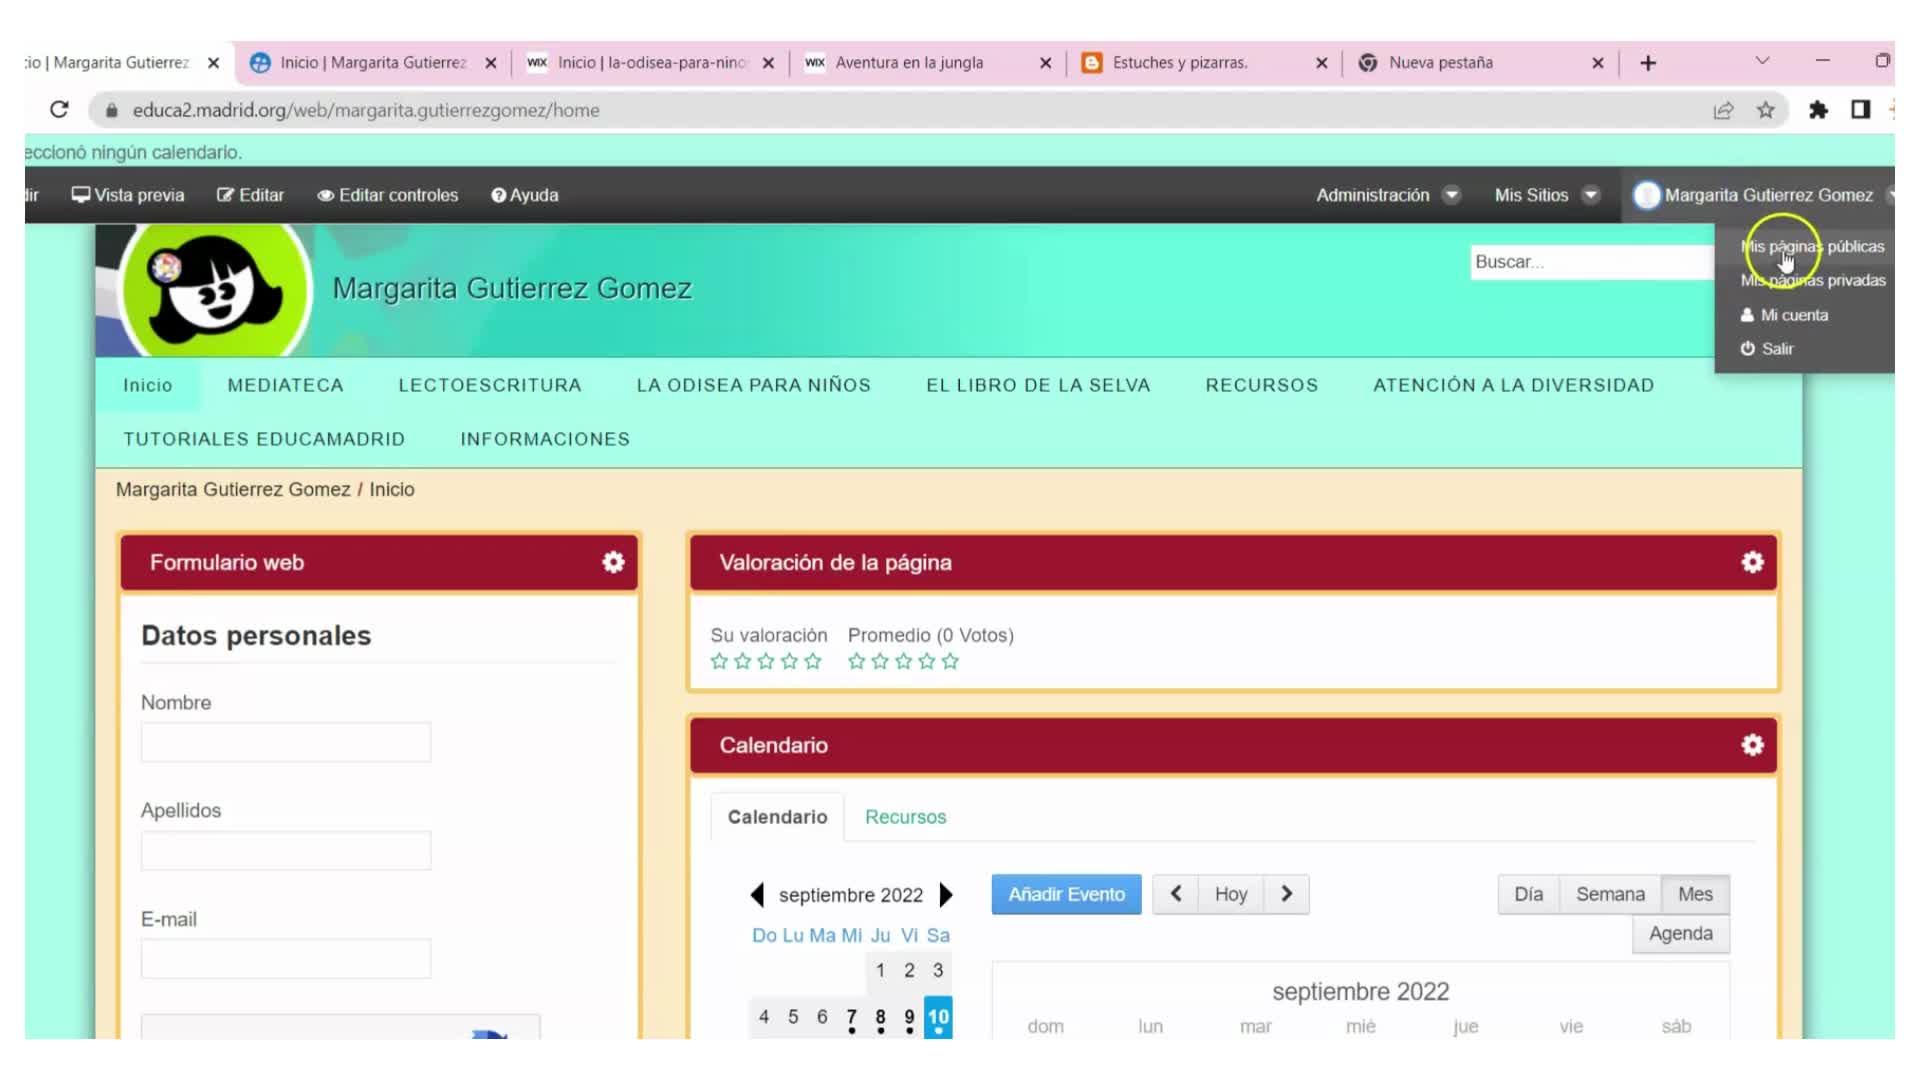Screen dimensions: 1920x1080
Task: Click the Nombre input field
Action: (286, 743)
